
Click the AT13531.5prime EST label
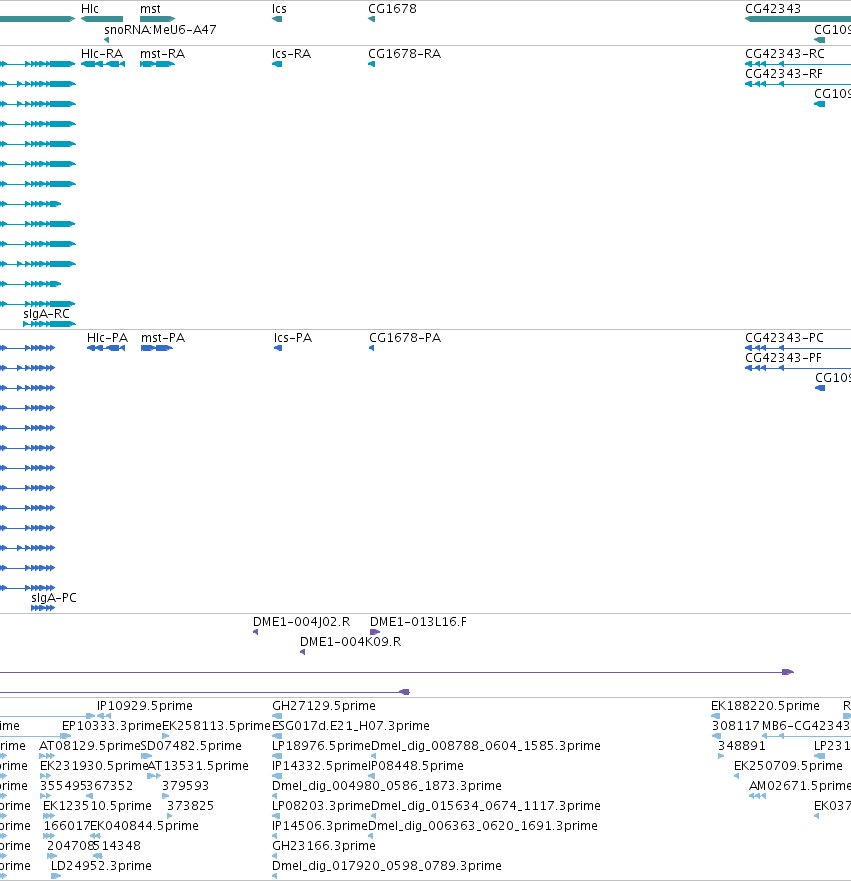[198, 766]
